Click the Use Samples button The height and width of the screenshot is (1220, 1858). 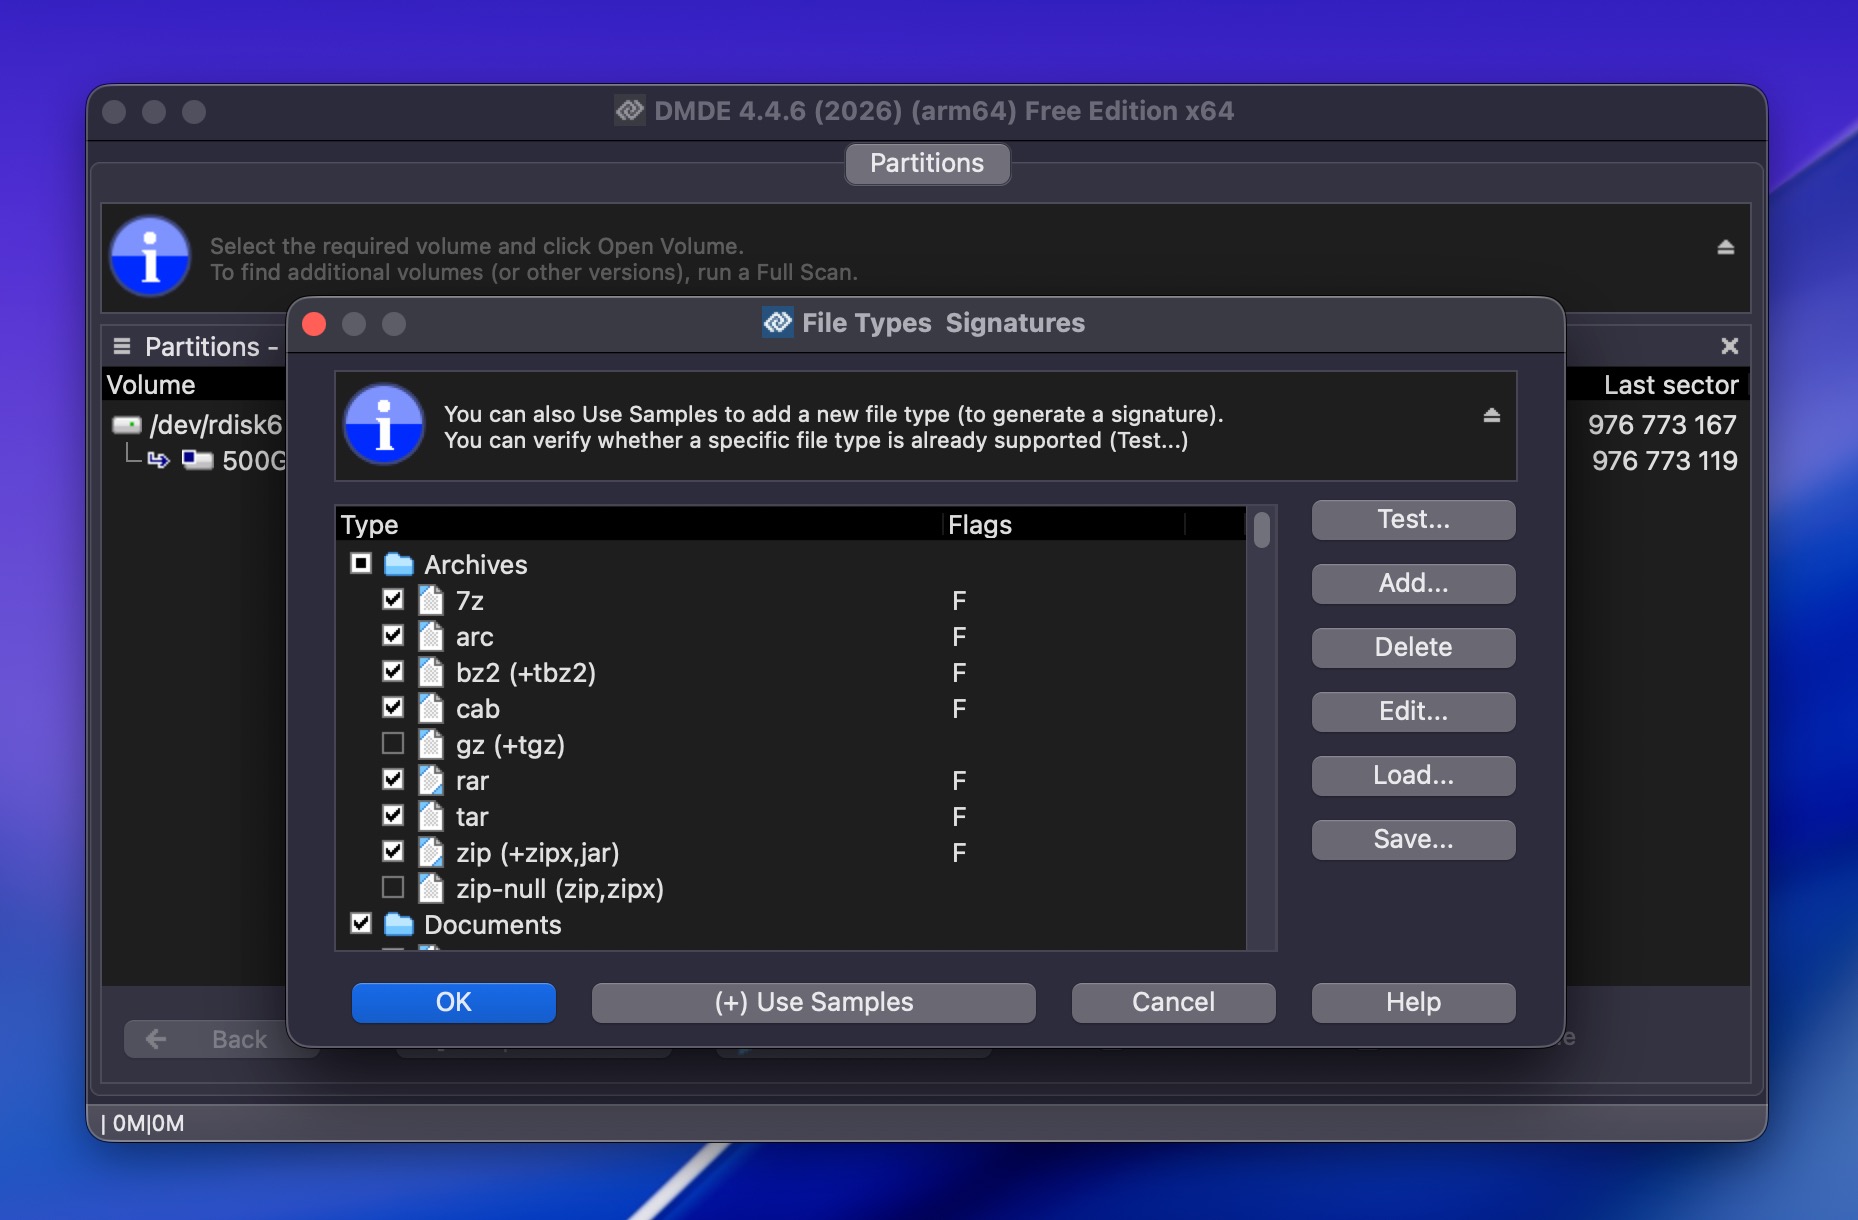click(x=813, y=1002)
